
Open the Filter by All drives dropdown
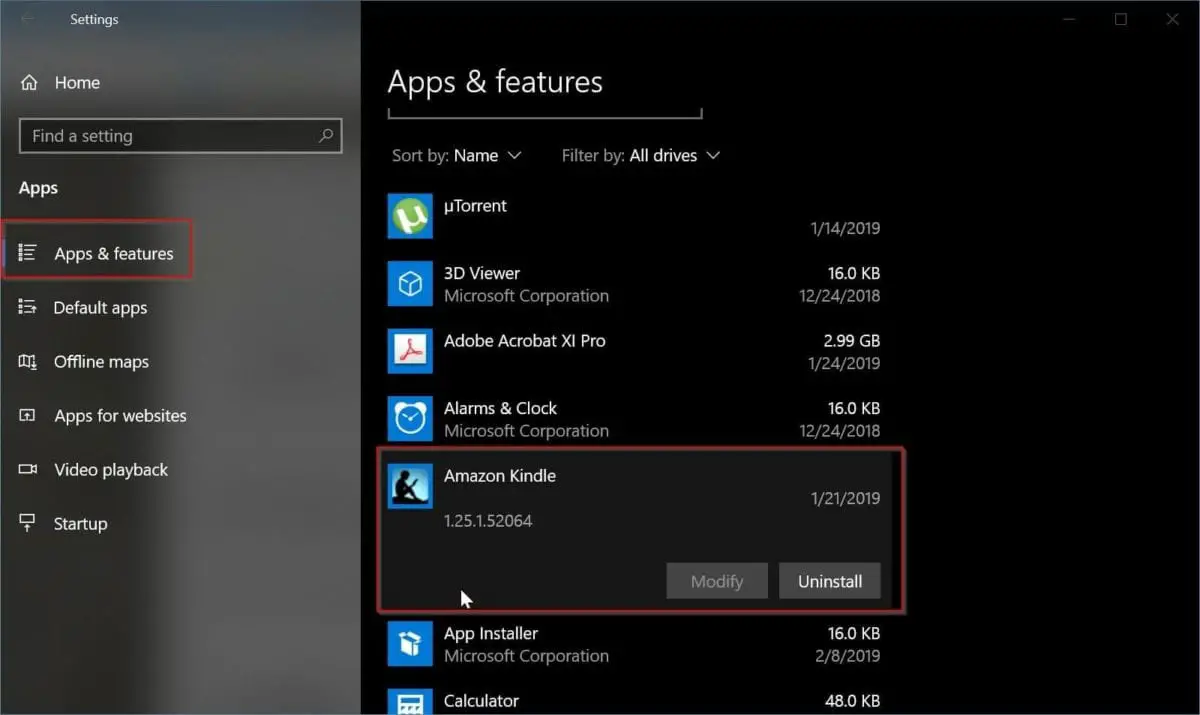[x=641, y=155]
